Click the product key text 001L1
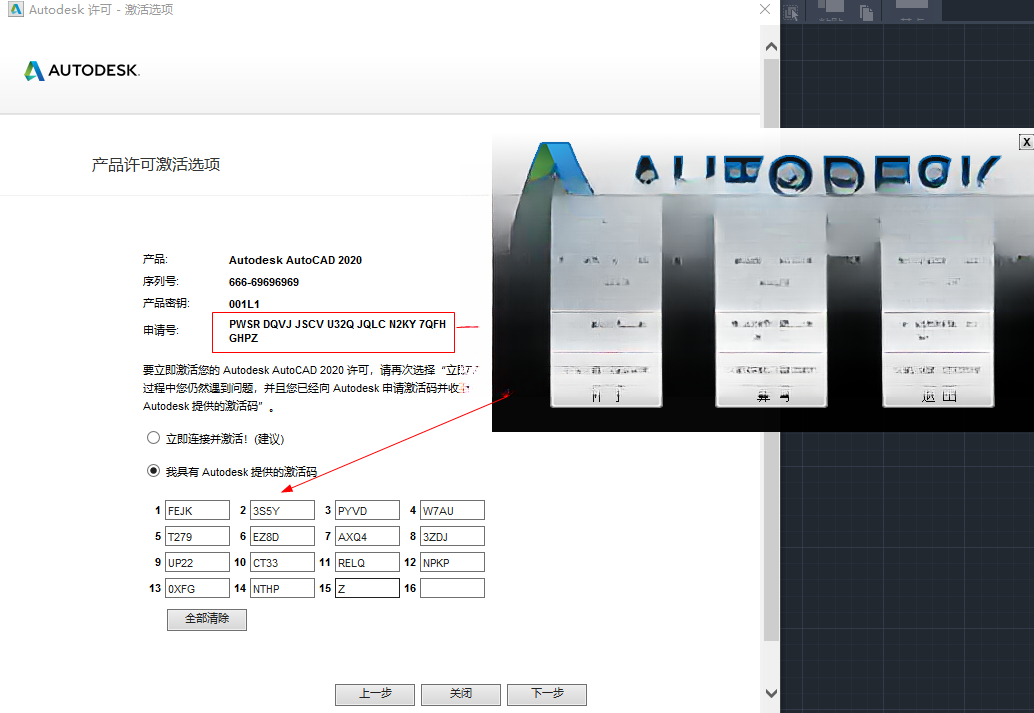 [x=244, y=304]
